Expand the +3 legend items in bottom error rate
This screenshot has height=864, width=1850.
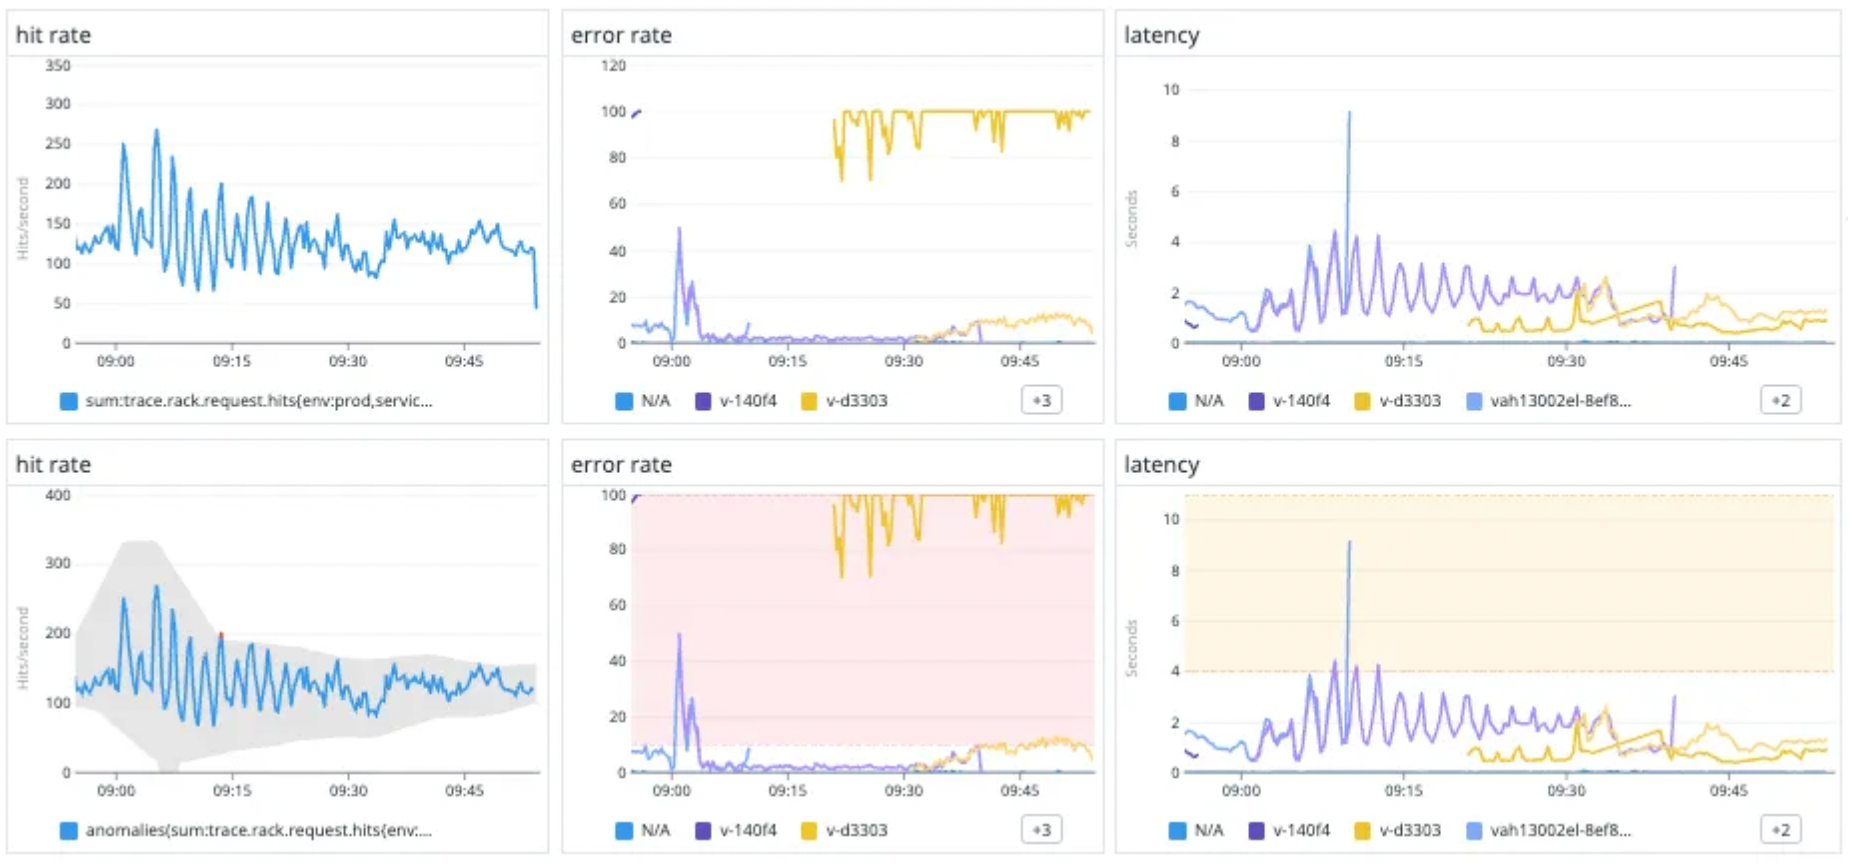pyautogui.click(x=1041, y=829)
